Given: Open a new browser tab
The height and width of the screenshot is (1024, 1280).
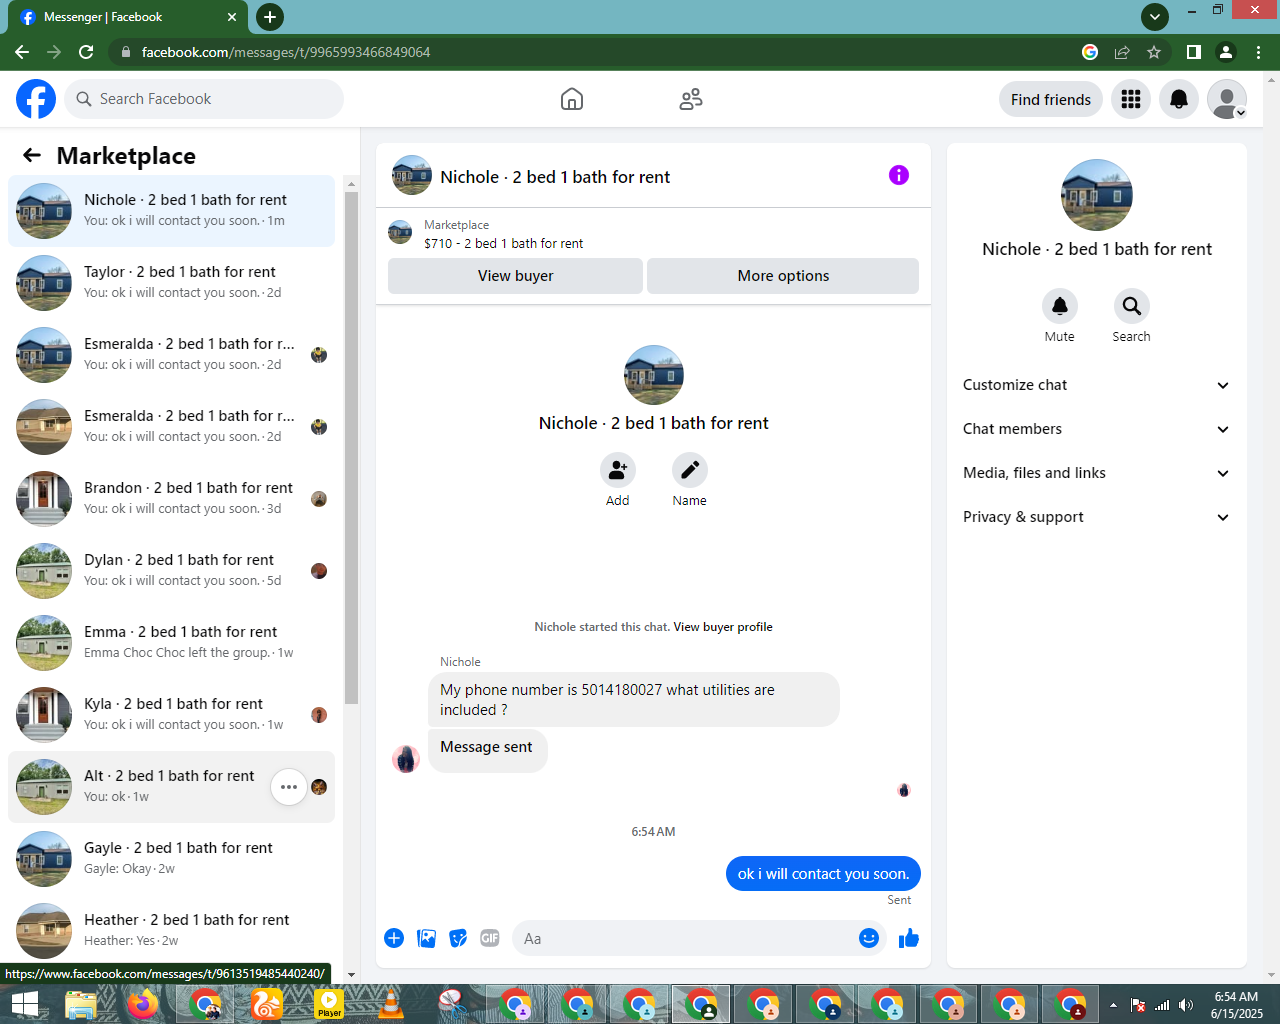Looking at the screenshot, I should pos(269,16).
